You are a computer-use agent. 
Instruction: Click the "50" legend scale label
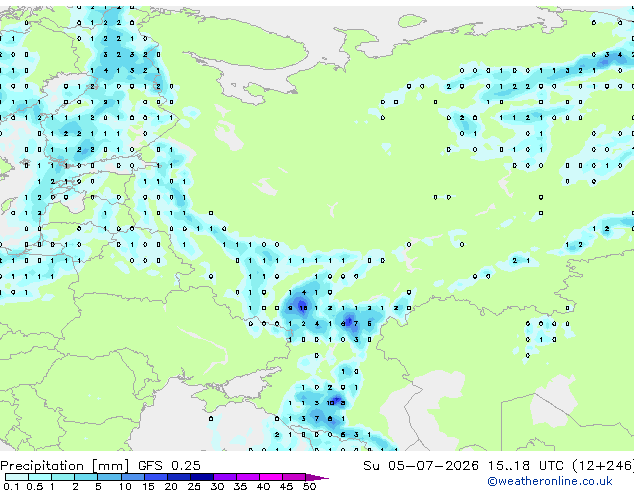(x=309, y=486)
